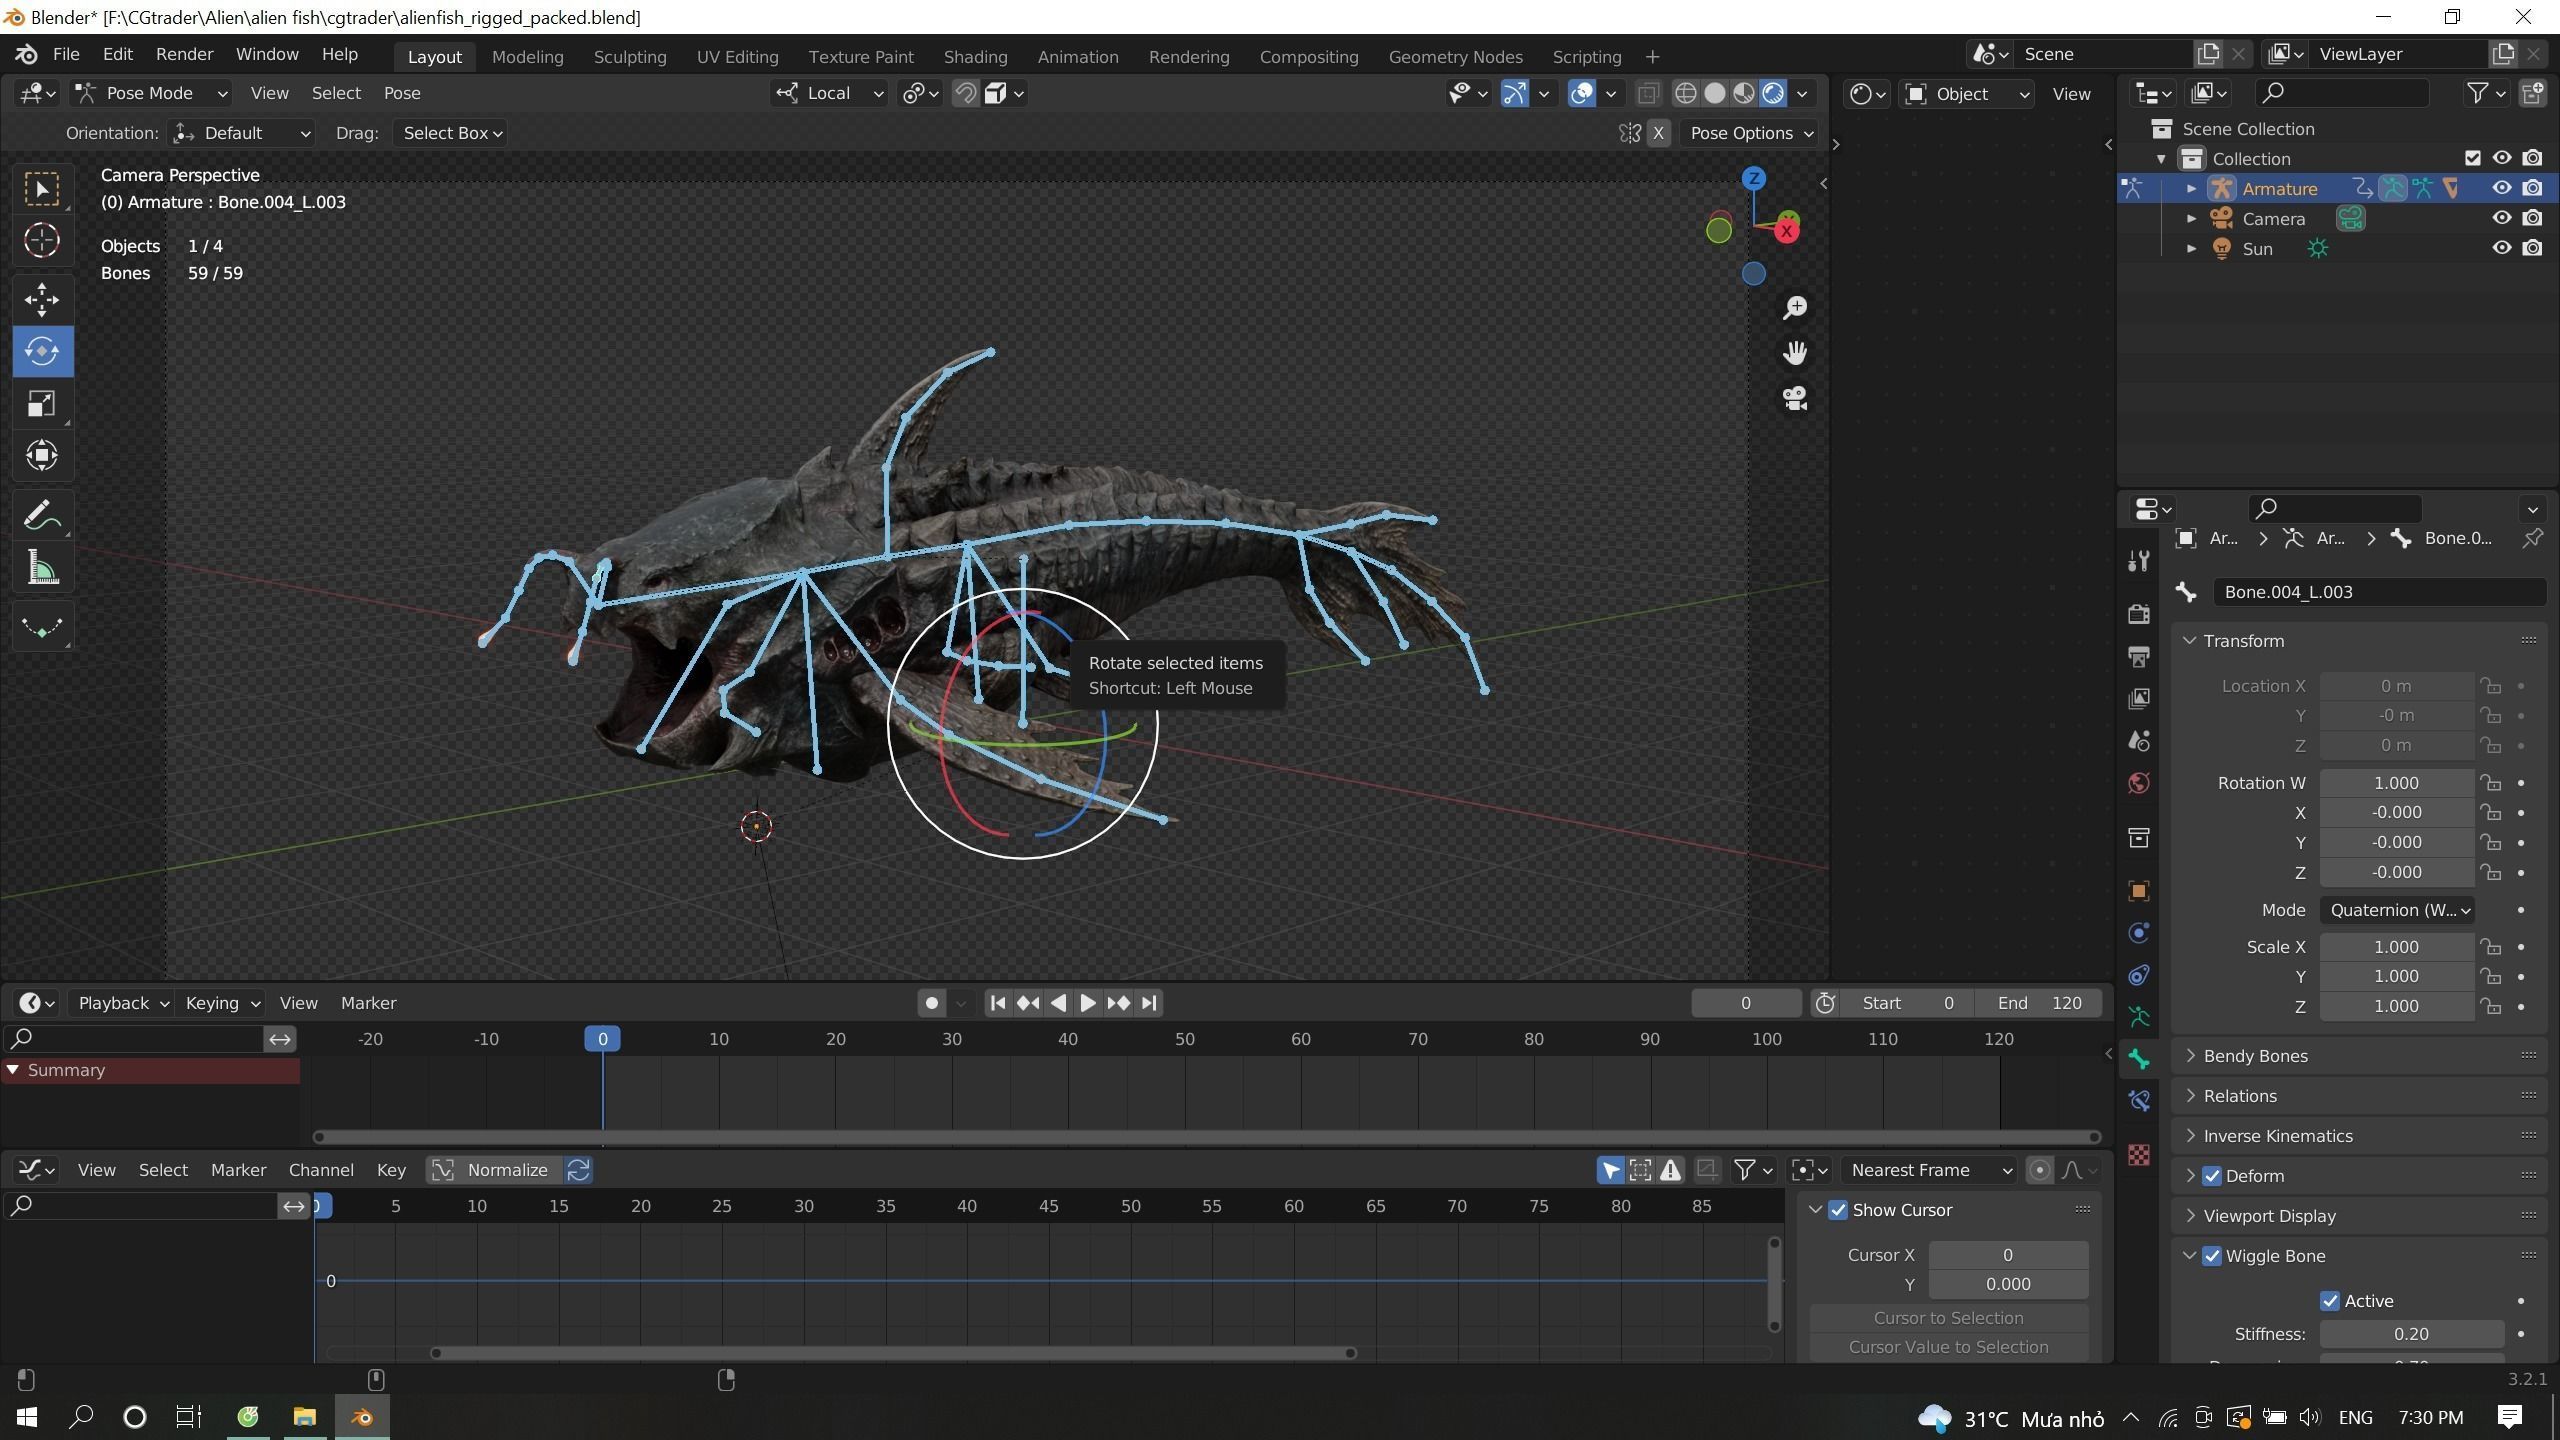Click the Cursor to Selection button
The image size is (2560, 1440).
[1947, 1318]
